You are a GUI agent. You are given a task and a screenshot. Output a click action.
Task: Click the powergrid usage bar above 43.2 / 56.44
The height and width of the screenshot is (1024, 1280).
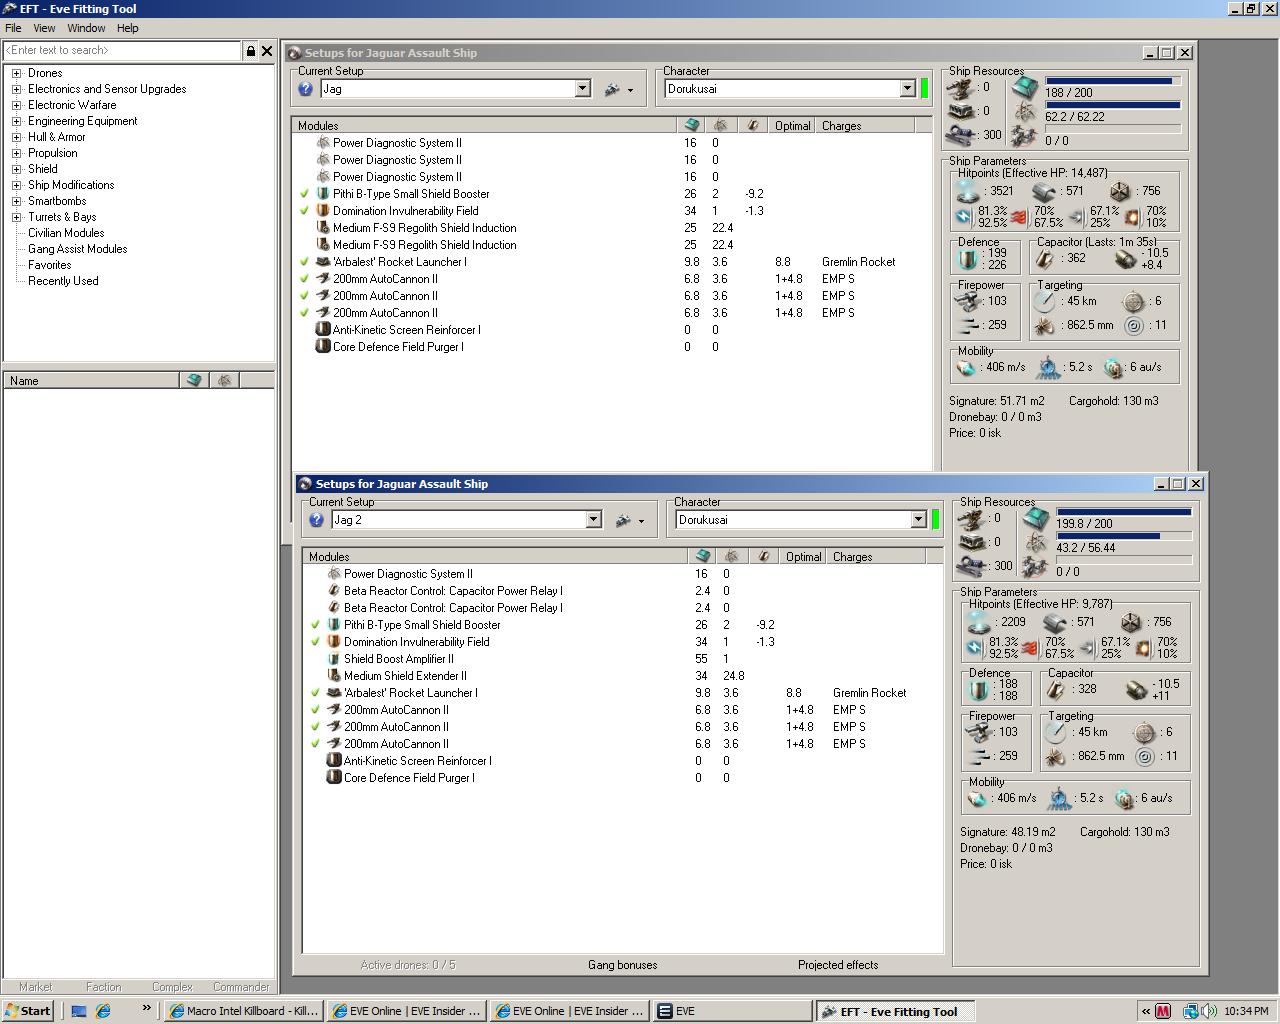[1124, 536]
